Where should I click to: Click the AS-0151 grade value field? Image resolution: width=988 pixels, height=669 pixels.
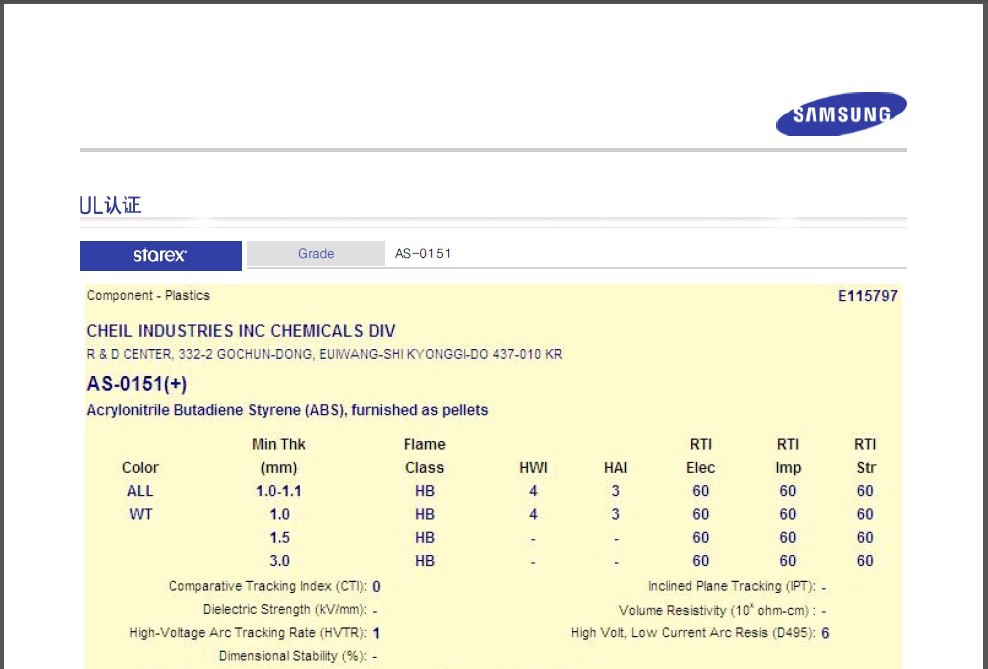coord(423,254)
